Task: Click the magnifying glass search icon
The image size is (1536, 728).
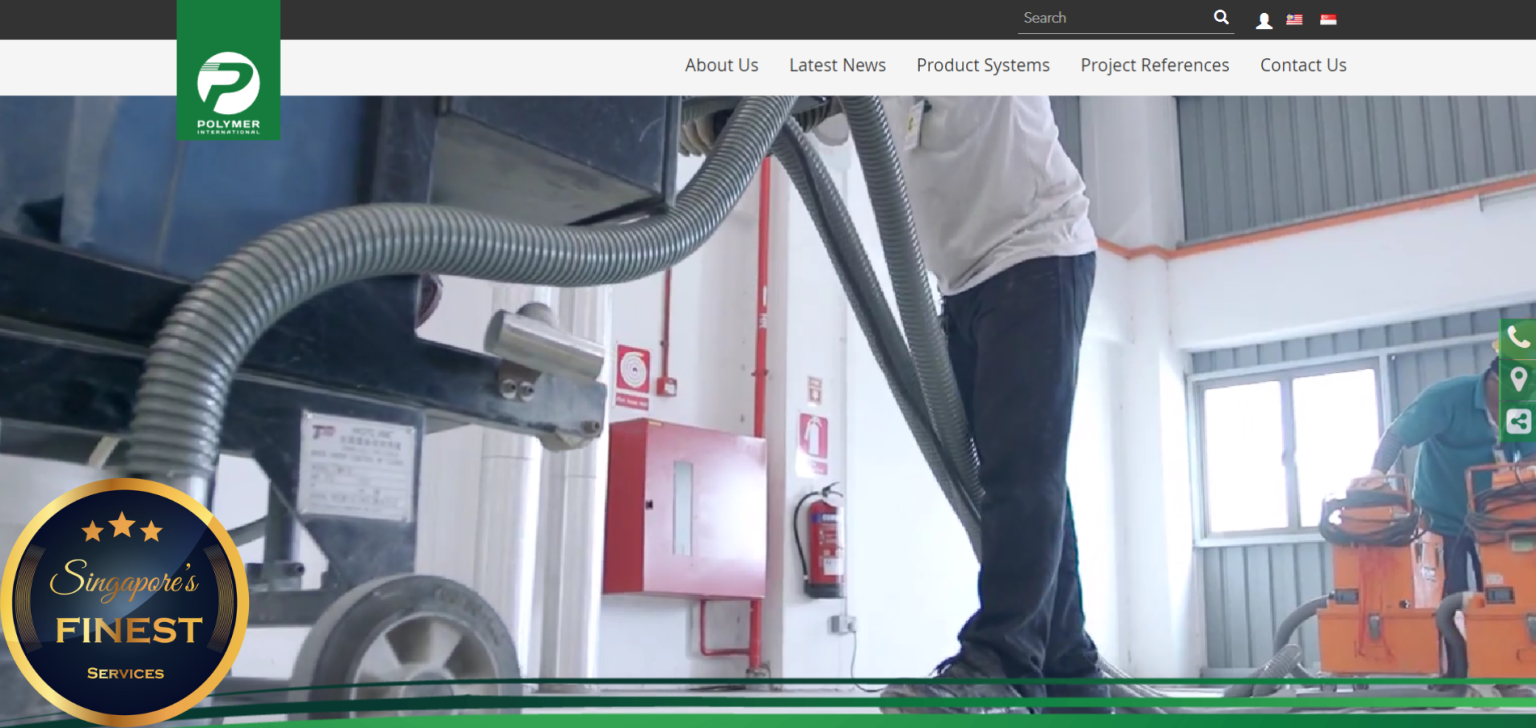Action: (1221, 17)
